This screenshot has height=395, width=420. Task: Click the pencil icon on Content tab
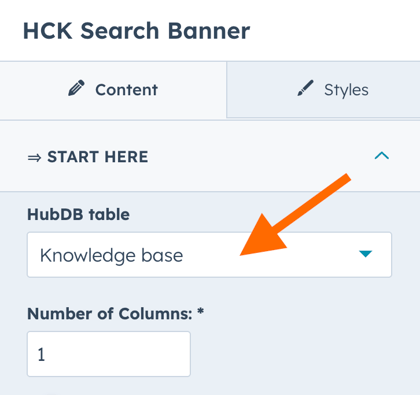click(x=76, y=89)
